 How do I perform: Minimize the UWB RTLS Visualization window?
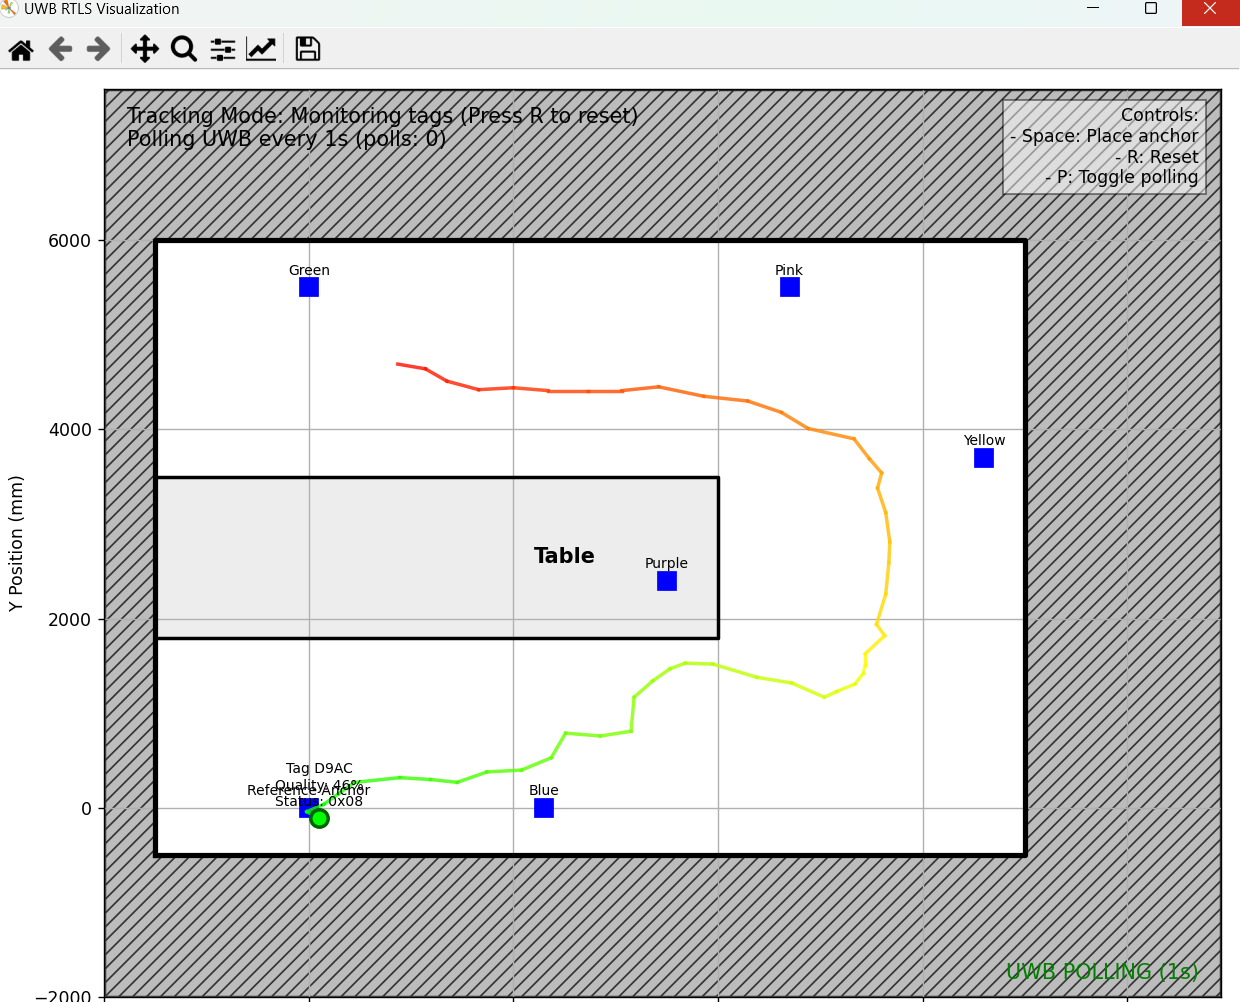click(1093, 9)
